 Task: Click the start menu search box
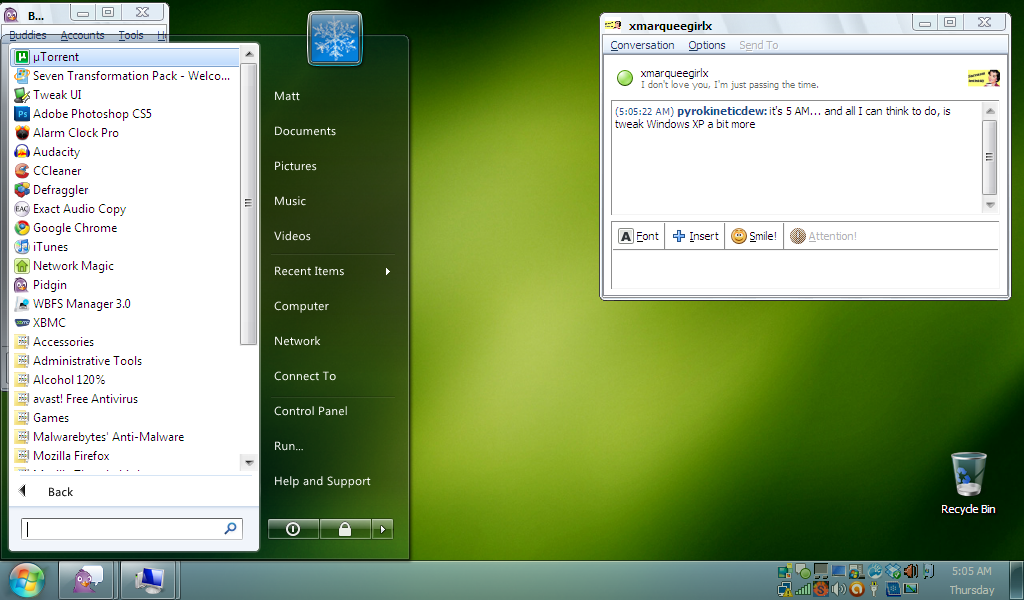point(132,528)
